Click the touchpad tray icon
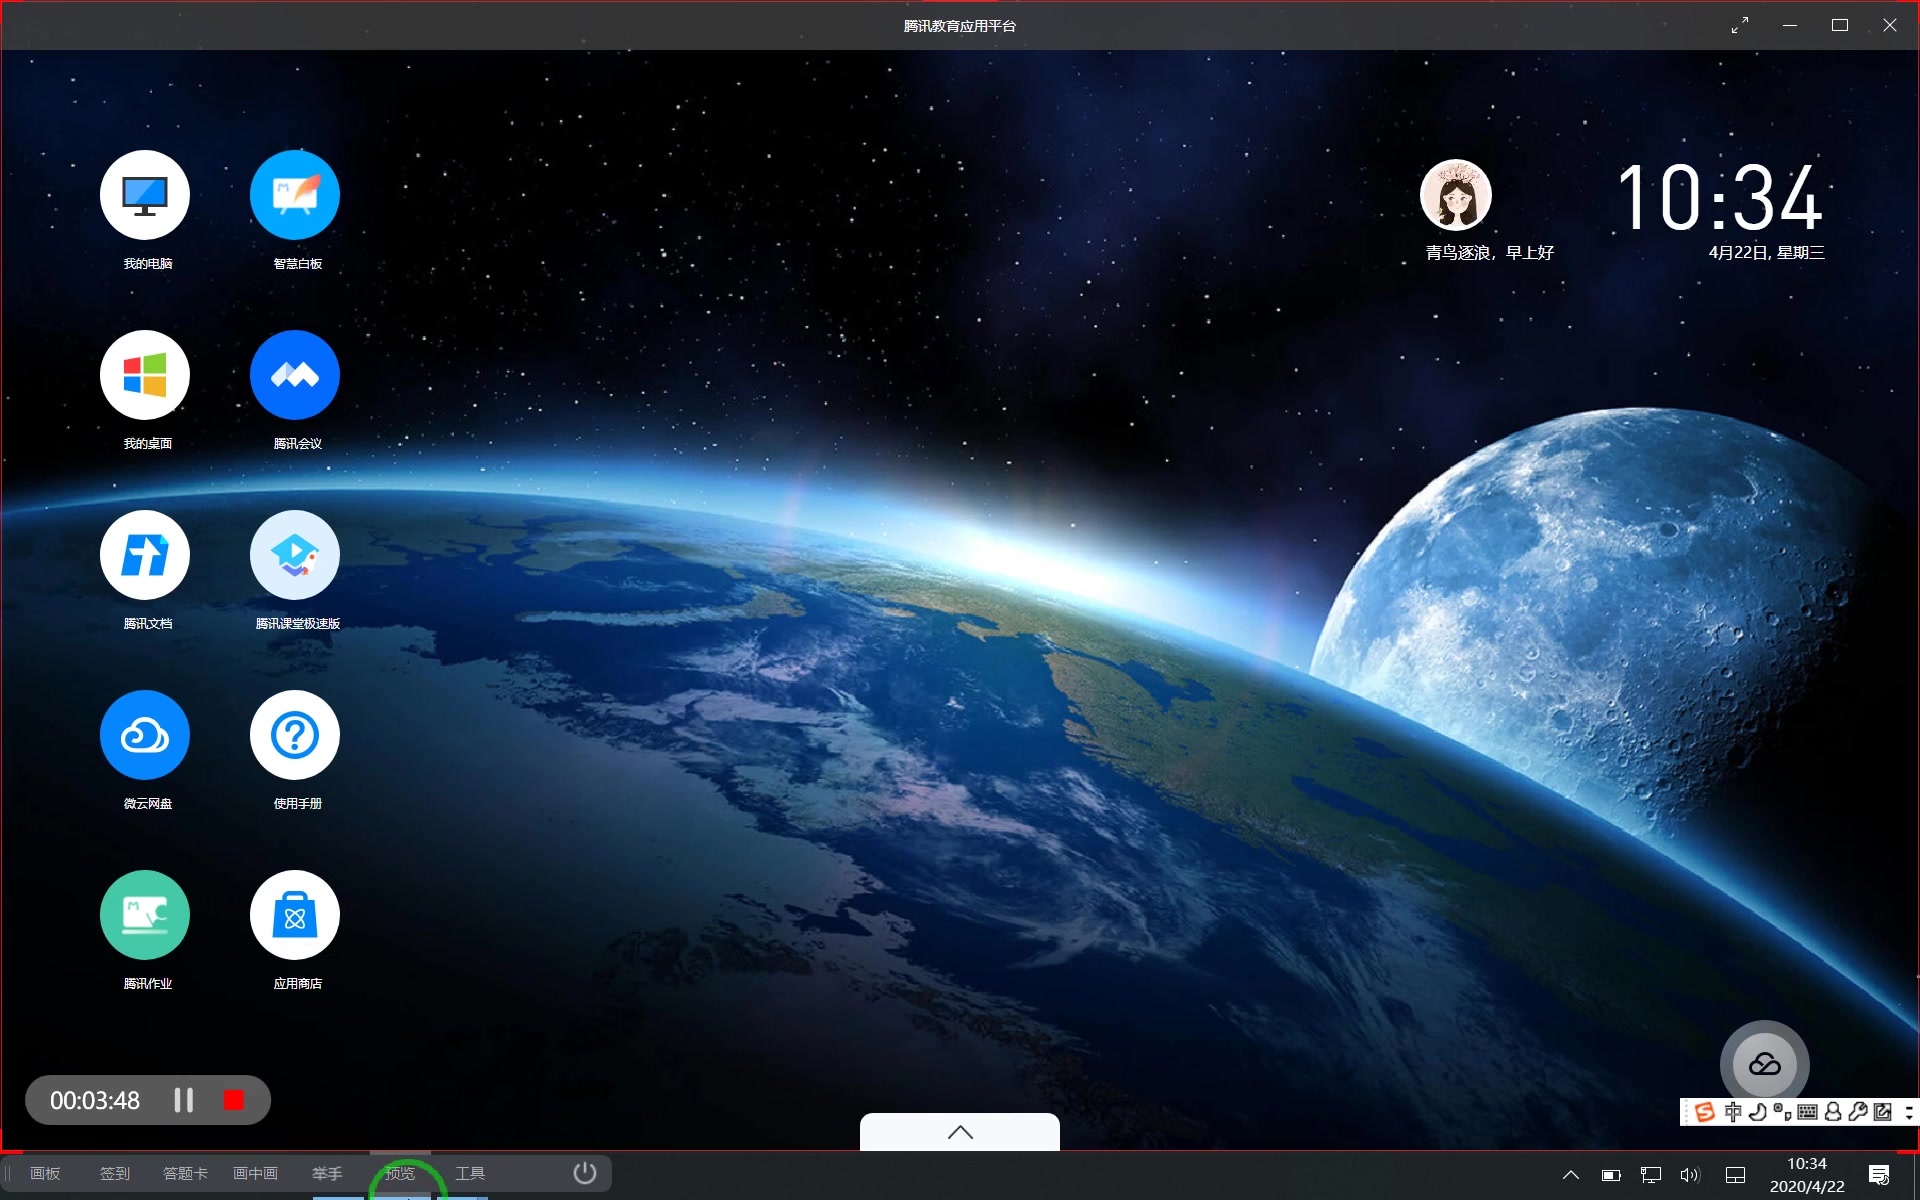The image size is (1920, 1200). (1736, 1175)
